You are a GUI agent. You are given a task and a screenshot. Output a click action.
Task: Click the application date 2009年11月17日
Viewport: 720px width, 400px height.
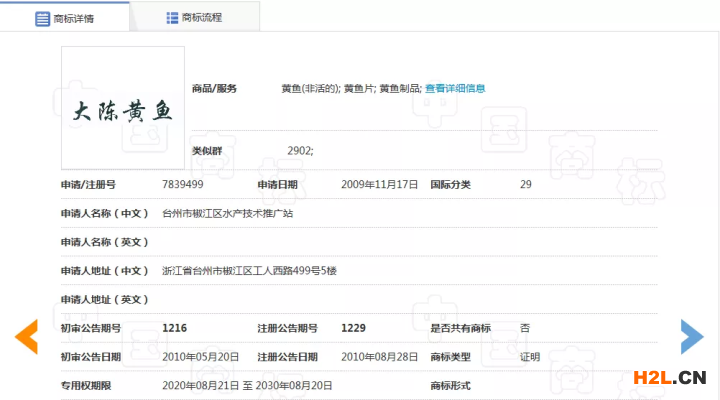coord(379,185)
